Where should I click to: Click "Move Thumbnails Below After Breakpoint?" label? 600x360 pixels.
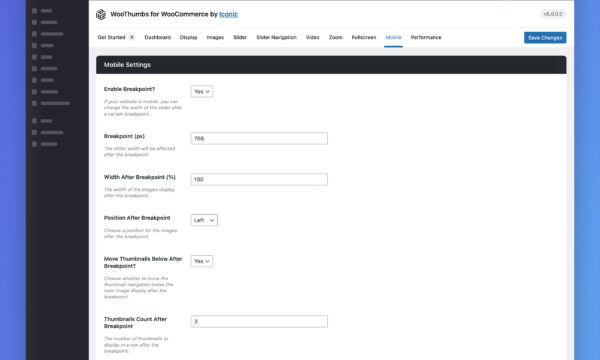pyautogui.click(x=143, y=262)
